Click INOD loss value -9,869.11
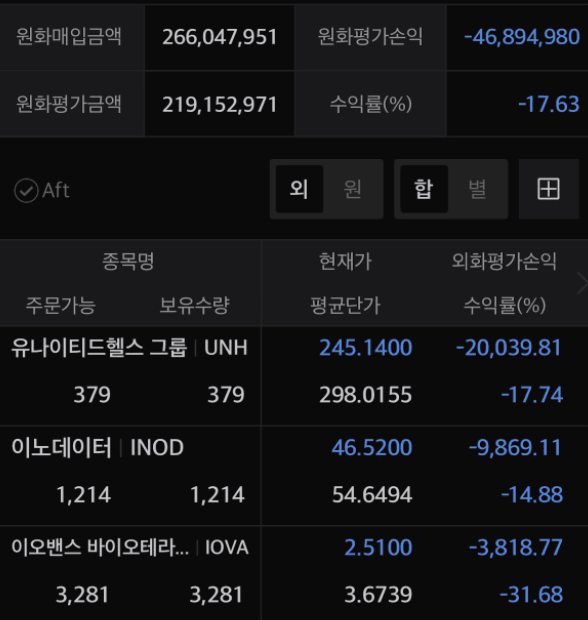 [515, 448]
